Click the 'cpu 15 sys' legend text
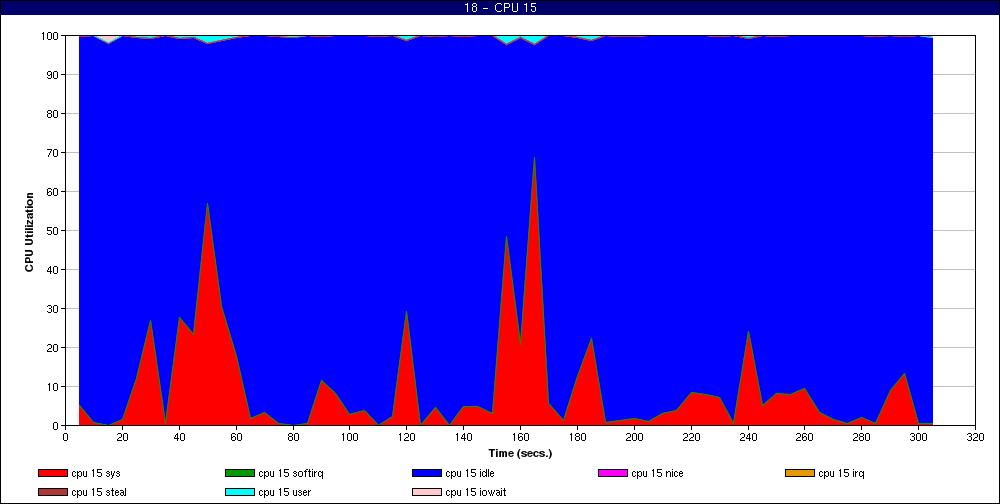Screen dimensions: 1000x504 tap(99, 473)
